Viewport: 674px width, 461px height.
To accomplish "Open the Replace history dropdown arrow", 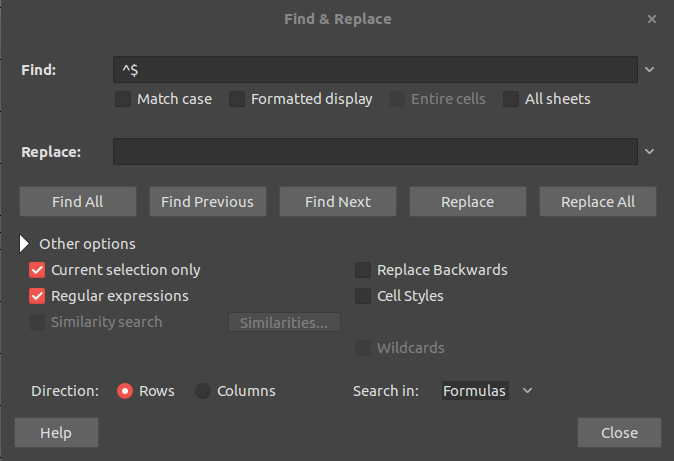I will [649, 152].
